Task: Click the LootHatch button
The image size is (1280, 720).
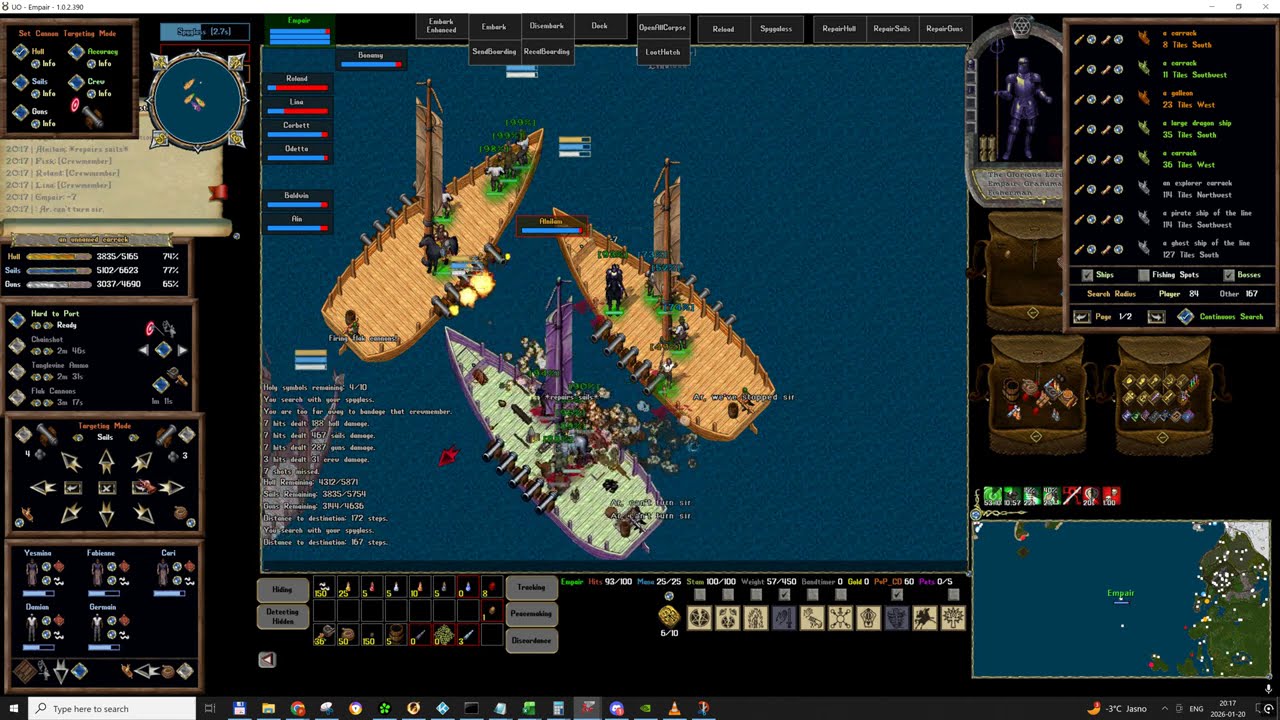Action: click(x=662, y=52)
